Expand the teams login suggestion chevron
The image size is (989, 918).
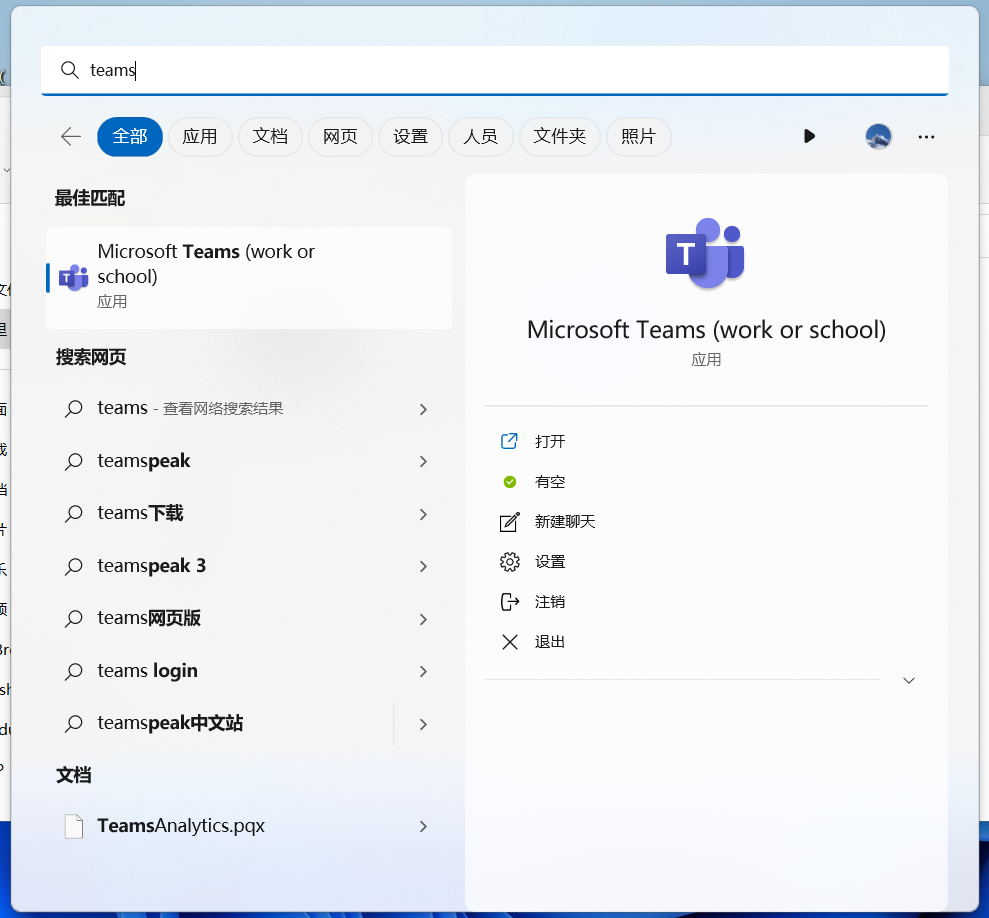click(423, 671)
